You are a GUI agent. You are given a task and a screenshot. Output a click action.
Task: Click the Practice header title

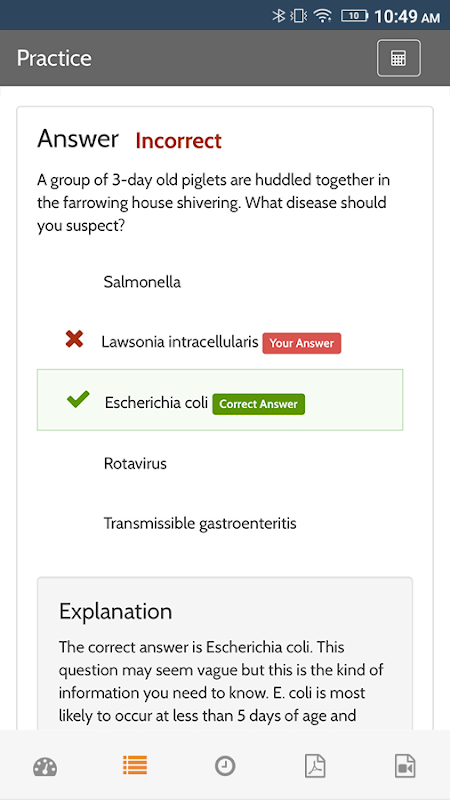pyautogui.click(x=54, y=58)
